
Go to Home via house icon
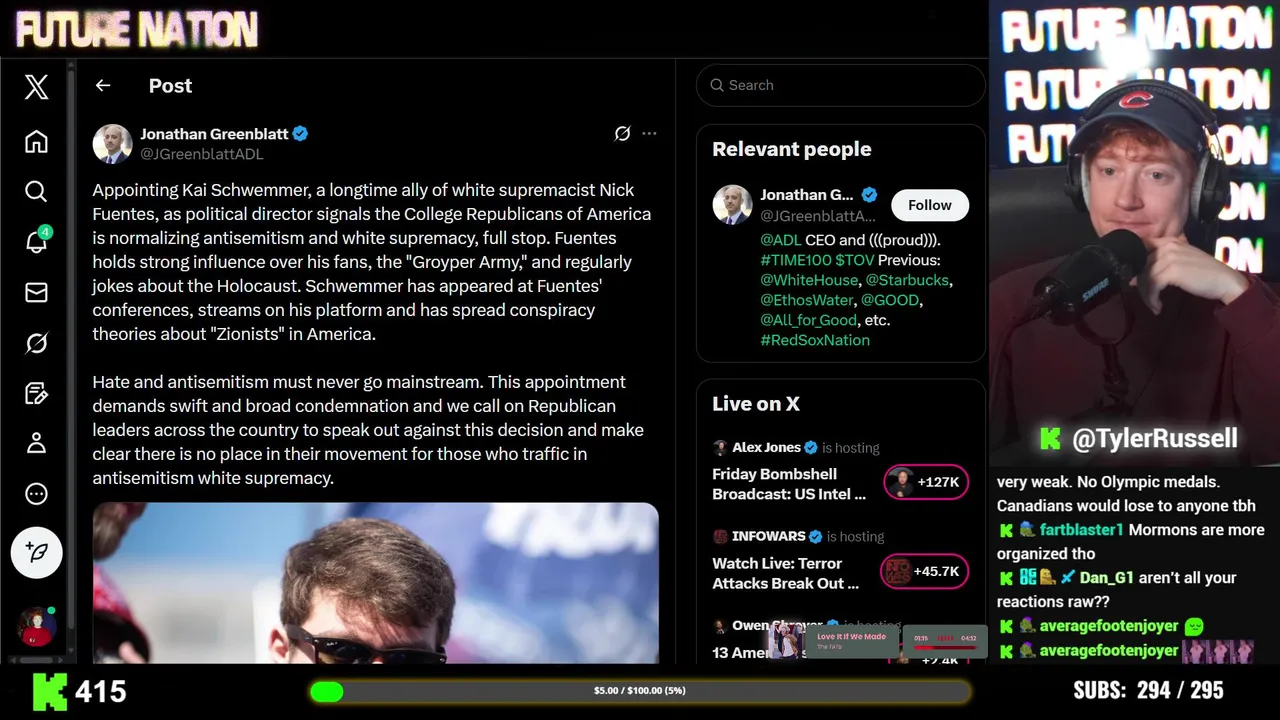pyautogui.click(x=36, y=141)
